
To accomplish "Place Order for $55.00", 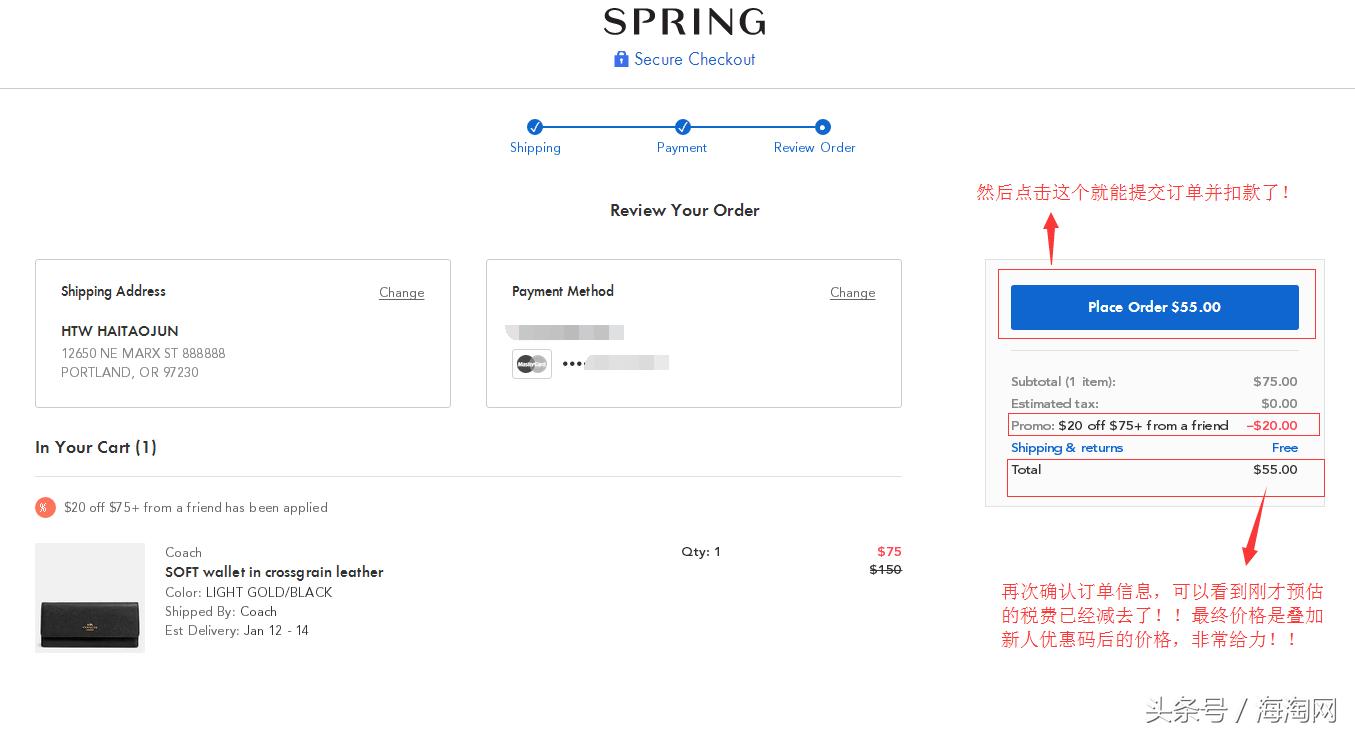I will pyautogui.click(x=1154, y=307).
